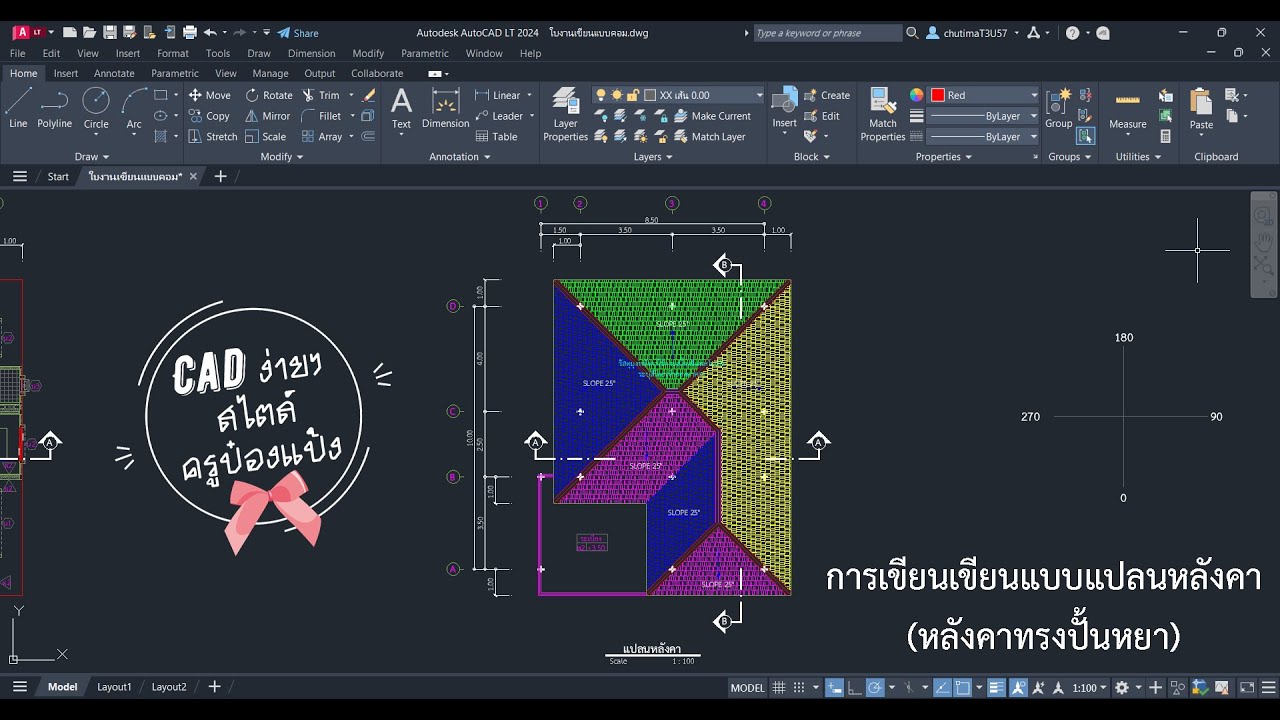This screenshot has width=1280, height=720.
Task: Toggle the drawing grid display
Action: click(779, 688)
